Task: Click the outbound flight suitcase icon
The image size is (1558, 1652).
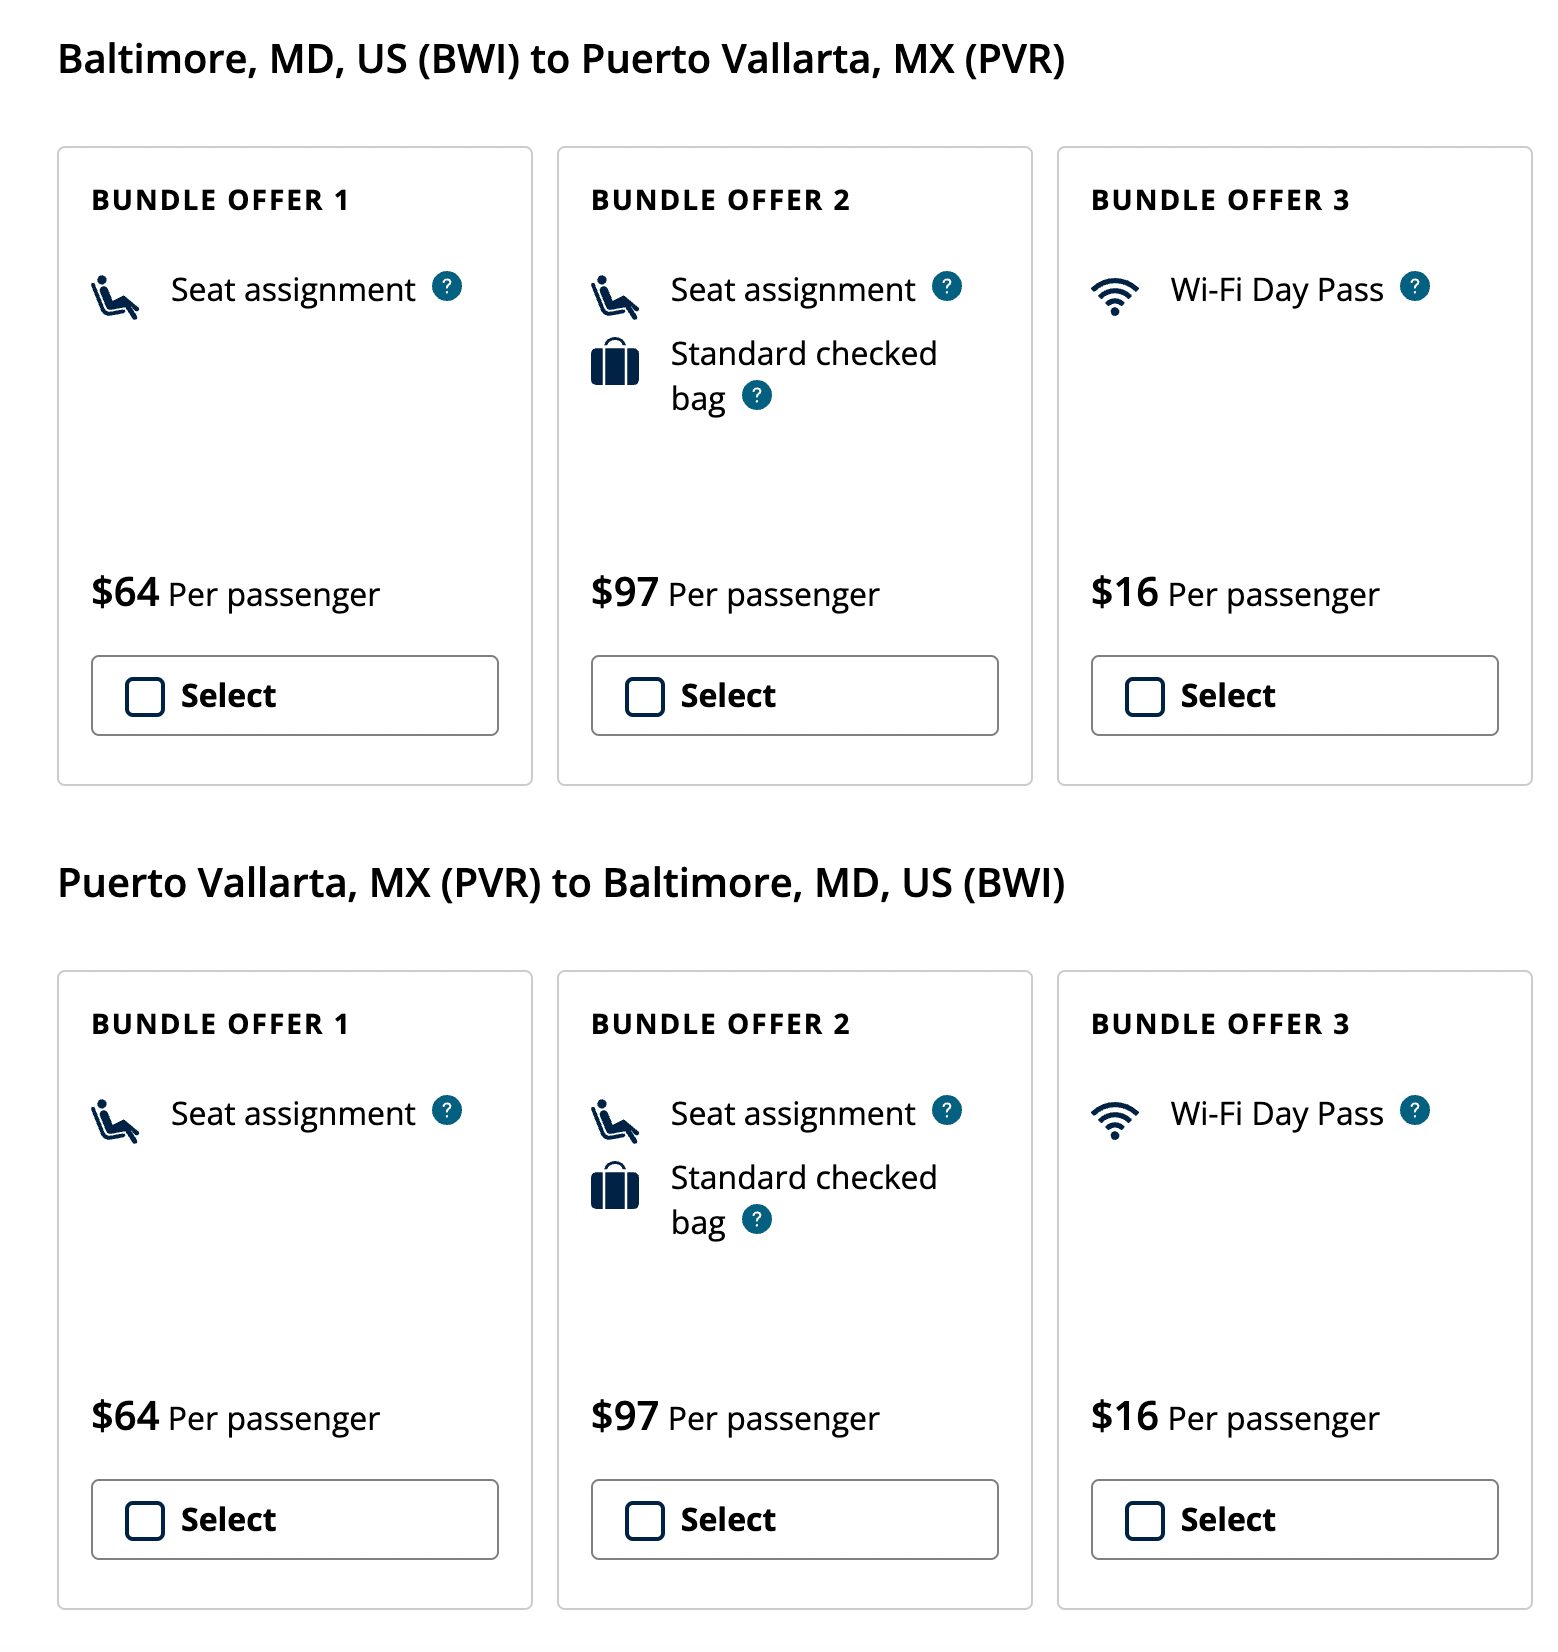Action: click(x=615, y=362)
